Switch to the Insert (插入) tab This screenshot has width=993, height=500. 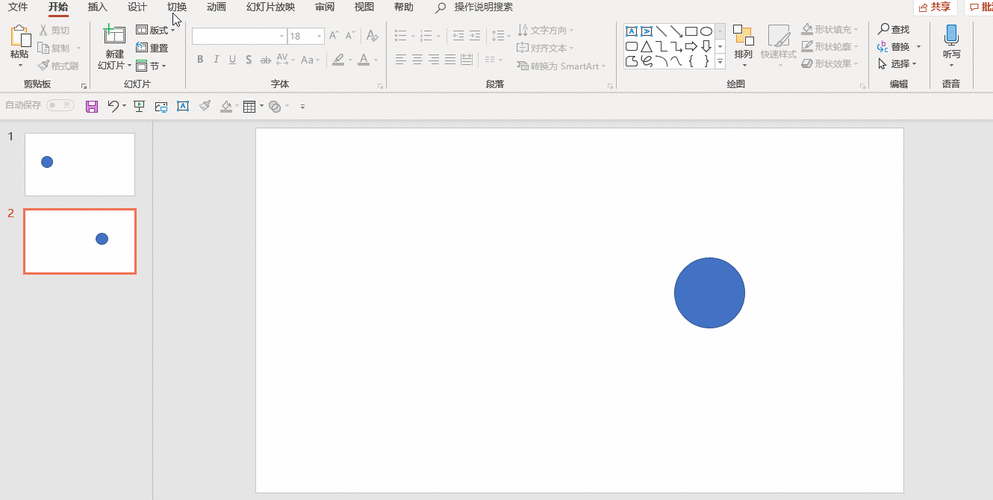coord(97,7)
